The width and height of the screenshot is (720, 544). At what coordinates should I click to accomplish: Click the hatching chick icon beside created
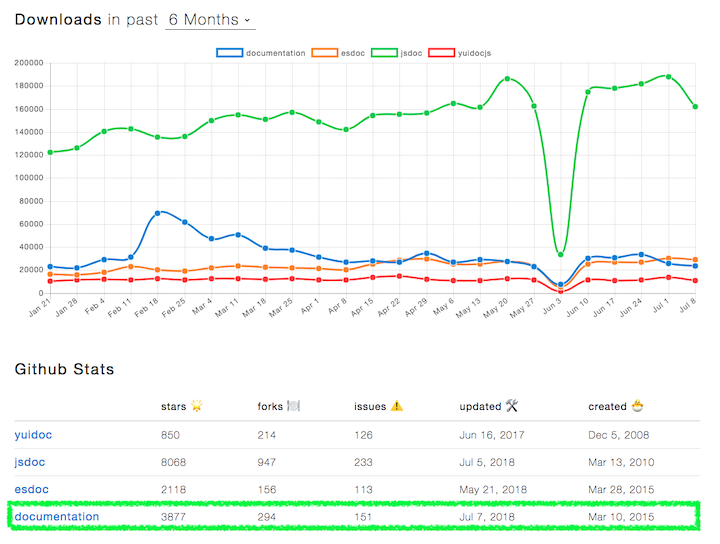pos(637,406)
